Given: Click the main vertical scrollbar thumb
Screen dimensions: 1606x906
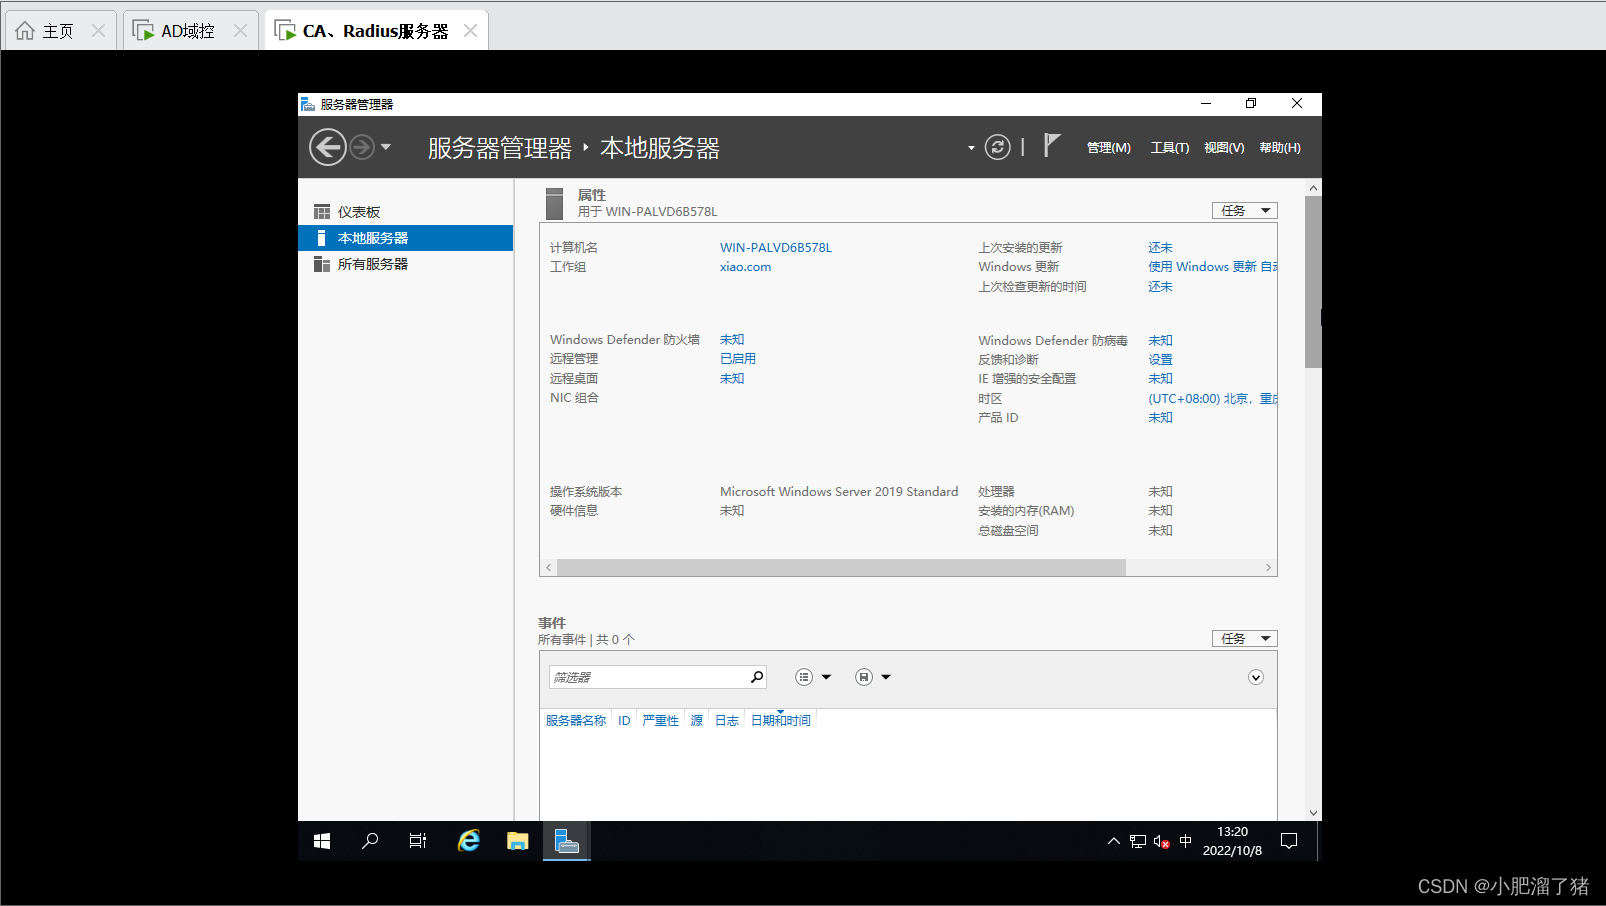Looking at the screenshot, I should (x=1313, y=282).
